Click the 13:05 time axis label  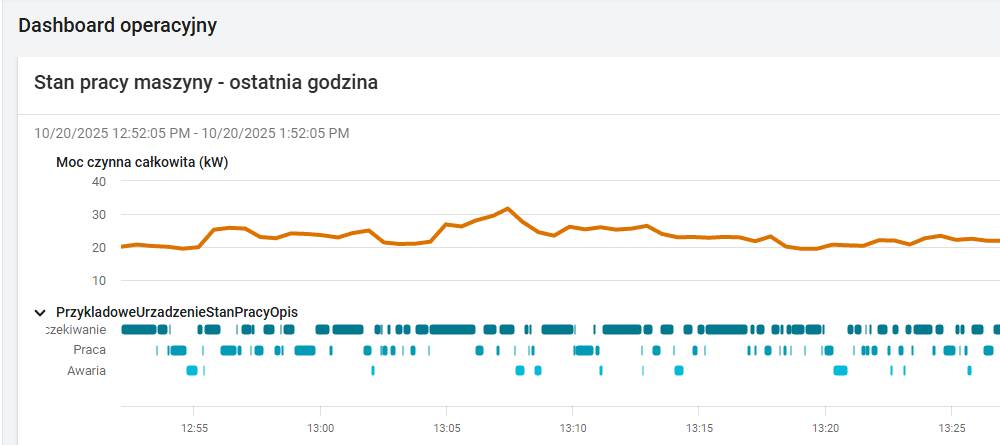[x=445, y=425]
